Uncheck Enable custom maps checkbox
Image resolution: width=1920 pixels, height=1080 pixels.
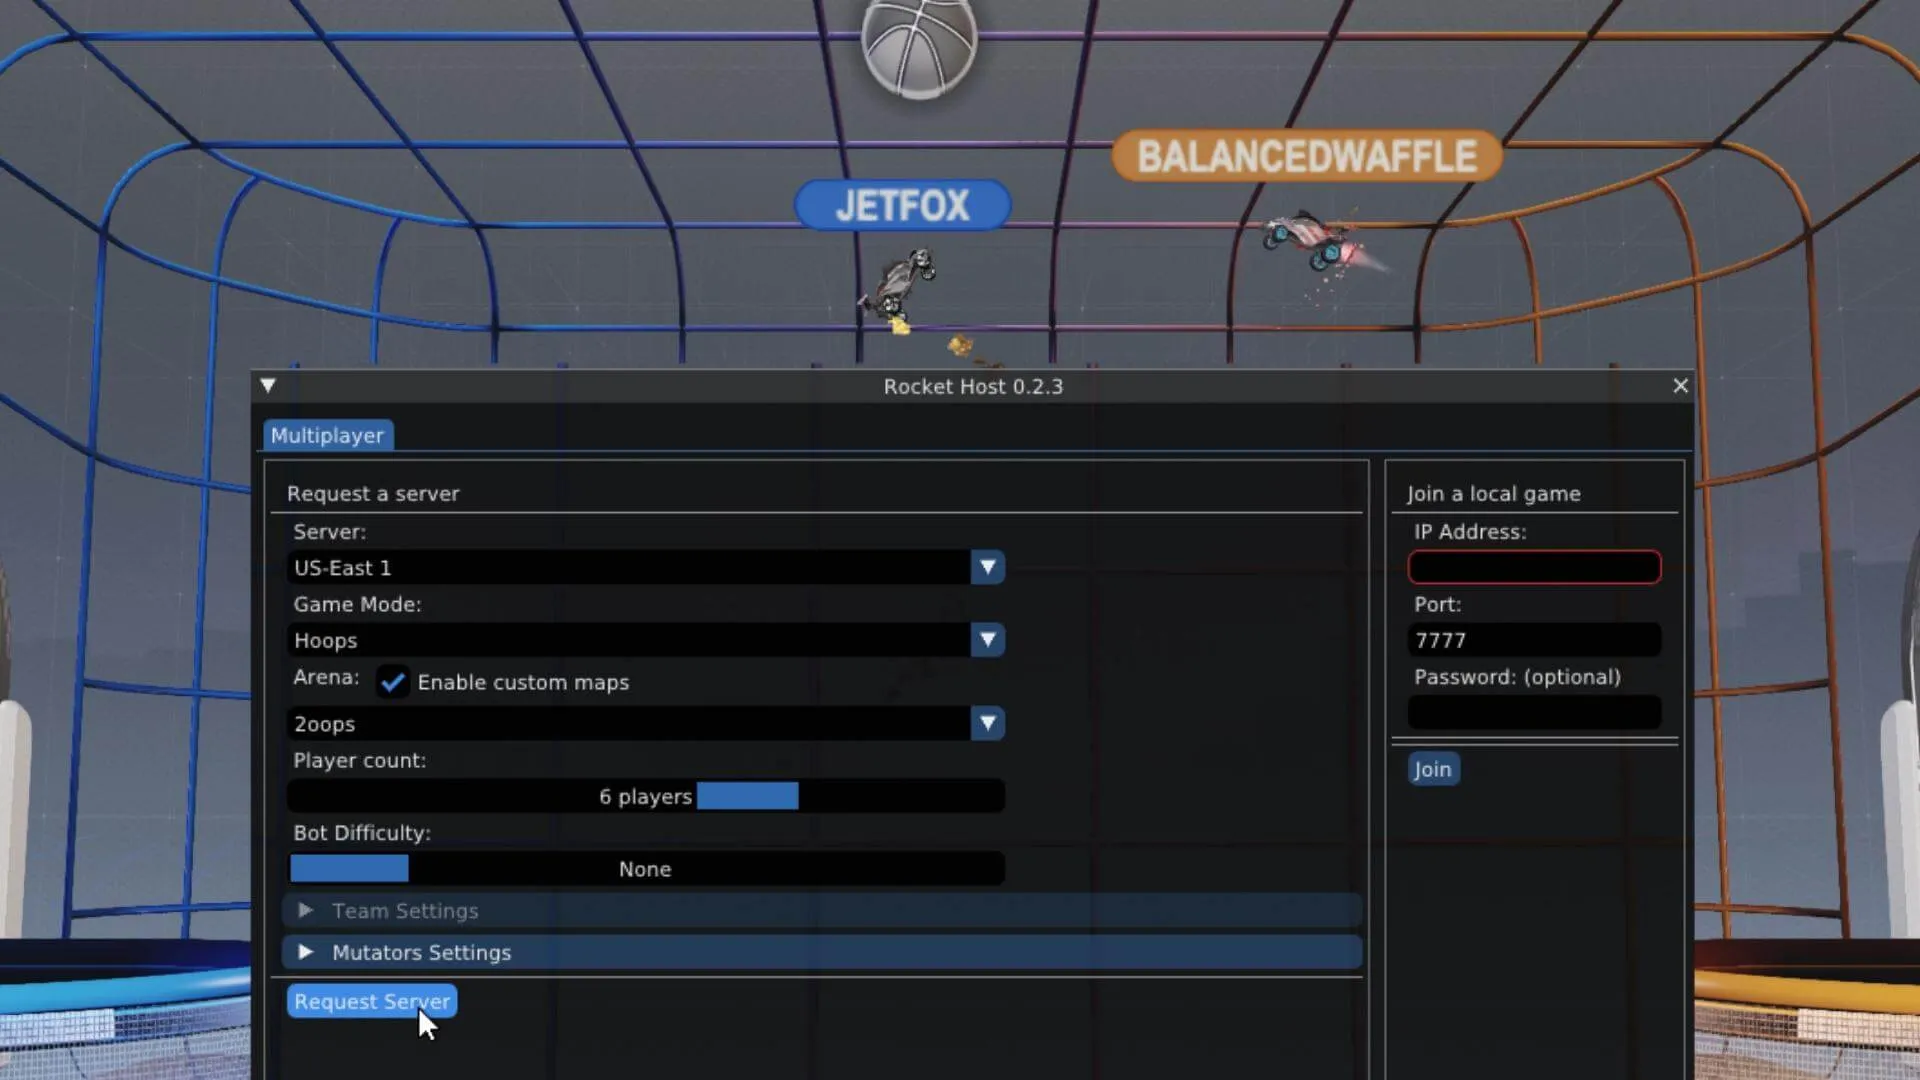[393, 683]
